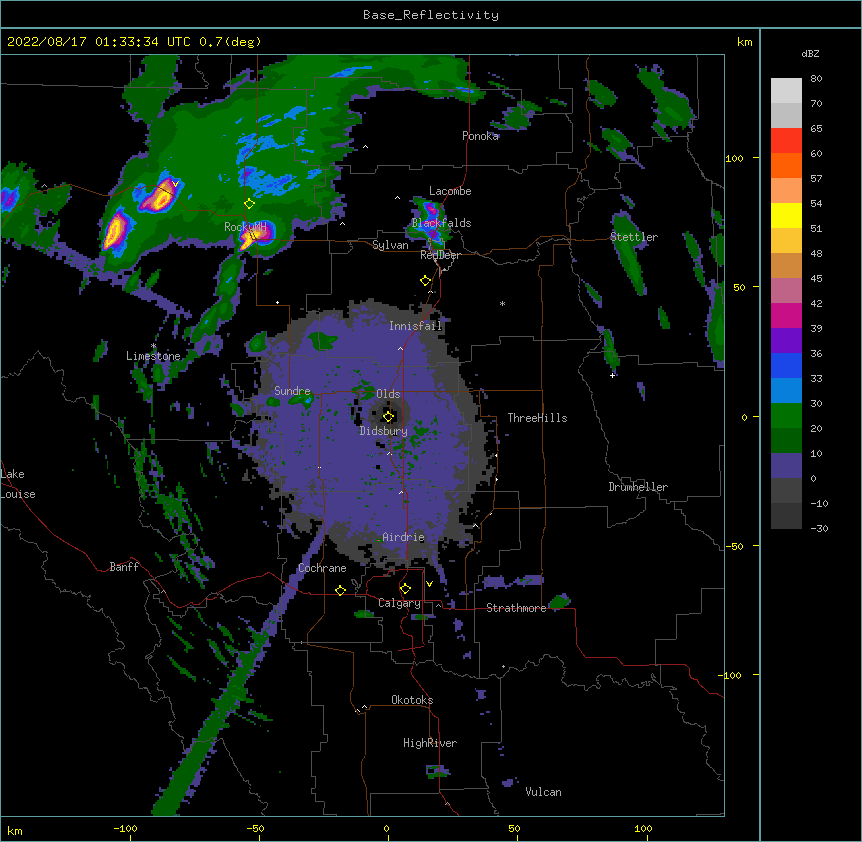This screenshot has height=842, width=862.
Task: Click the Banff label
Action: pyautogui.click(x=124, y=567)
